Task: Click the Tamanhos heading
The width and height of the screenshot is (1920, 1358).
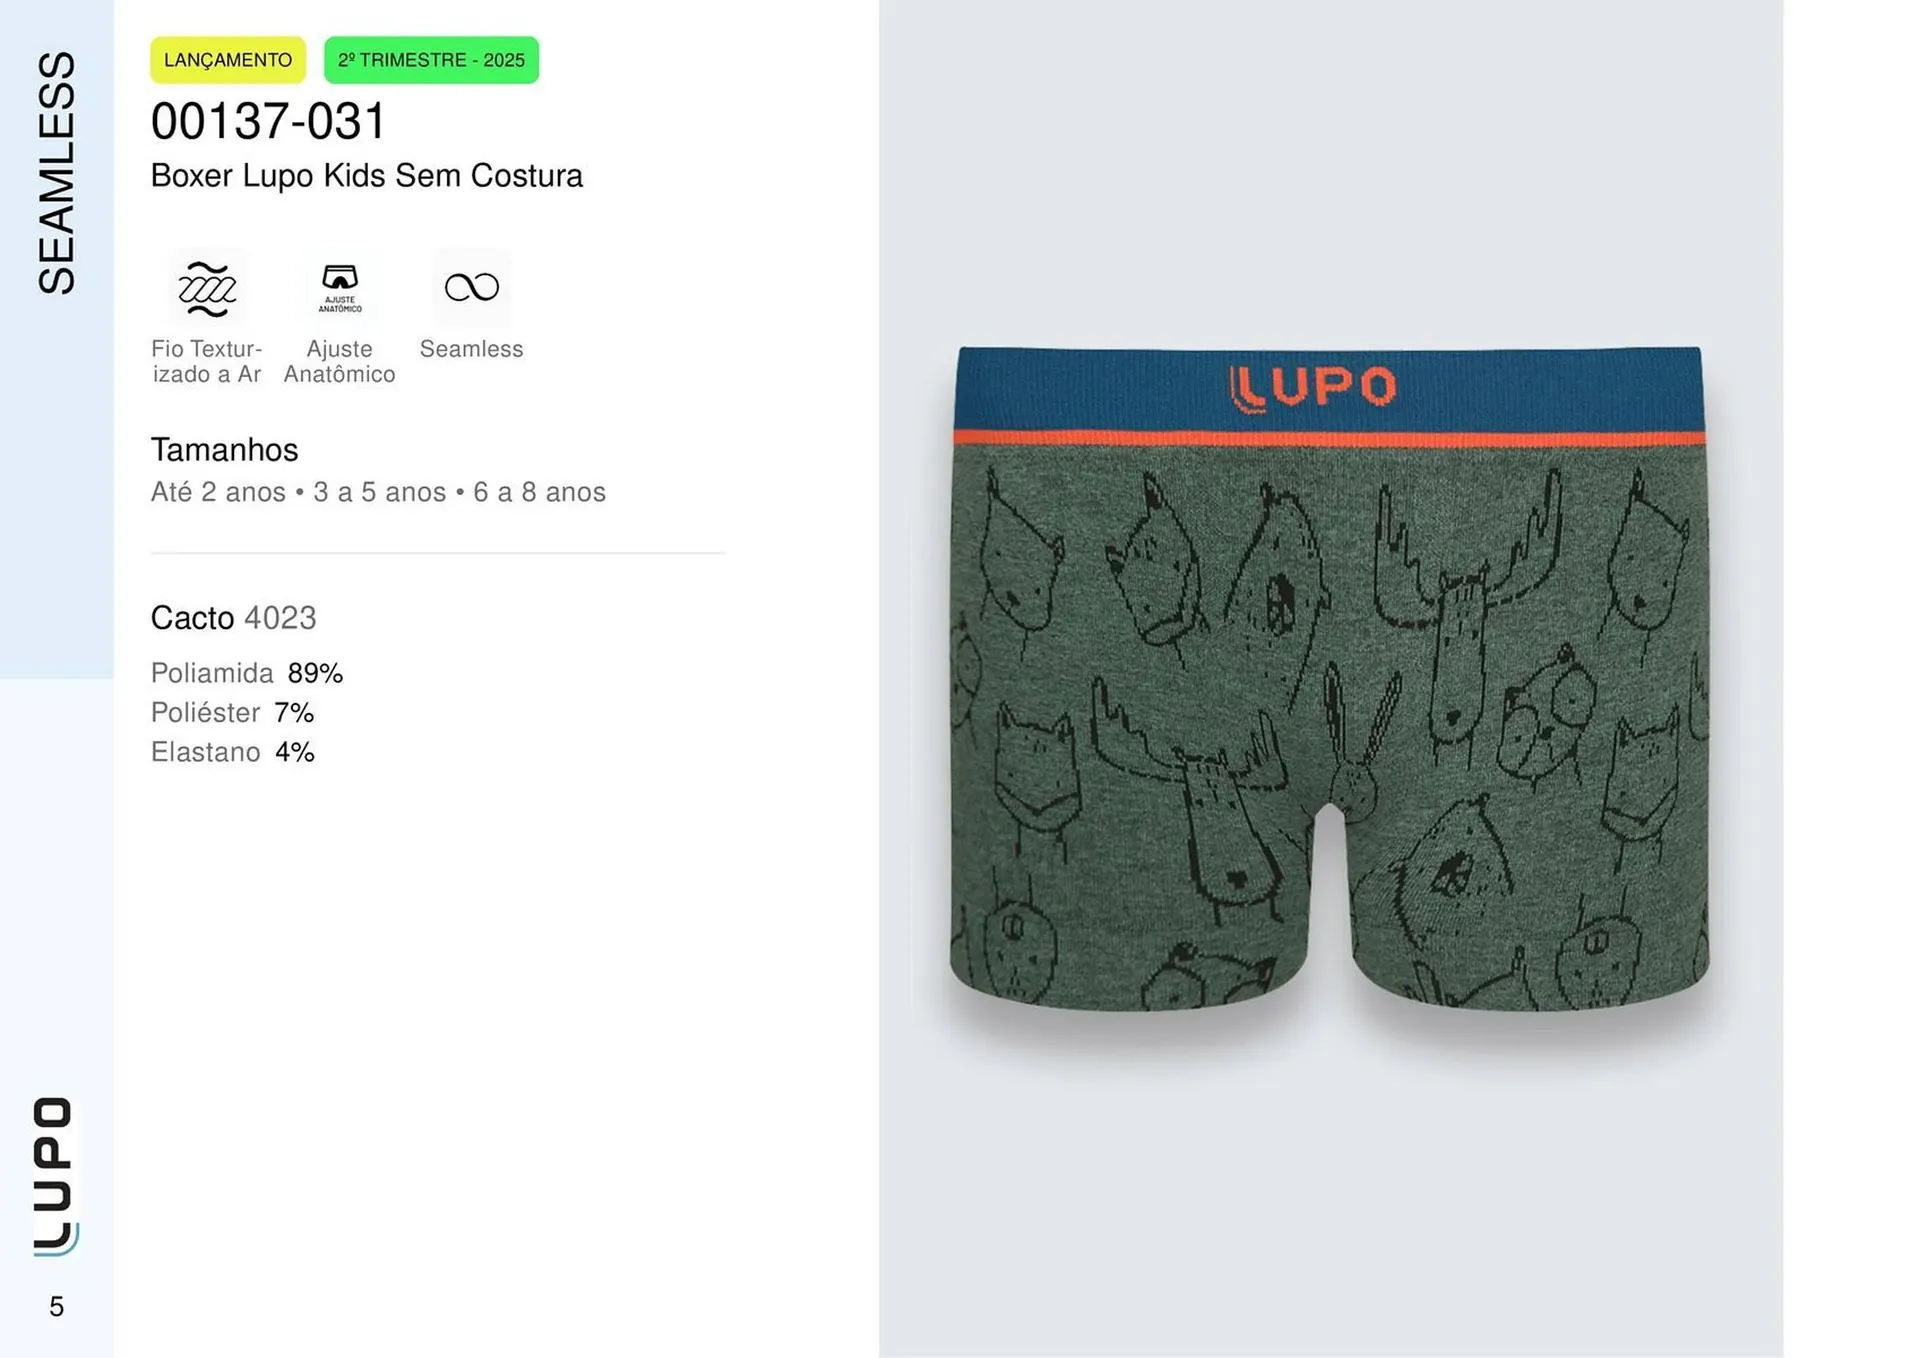Action: click(224, 450)
